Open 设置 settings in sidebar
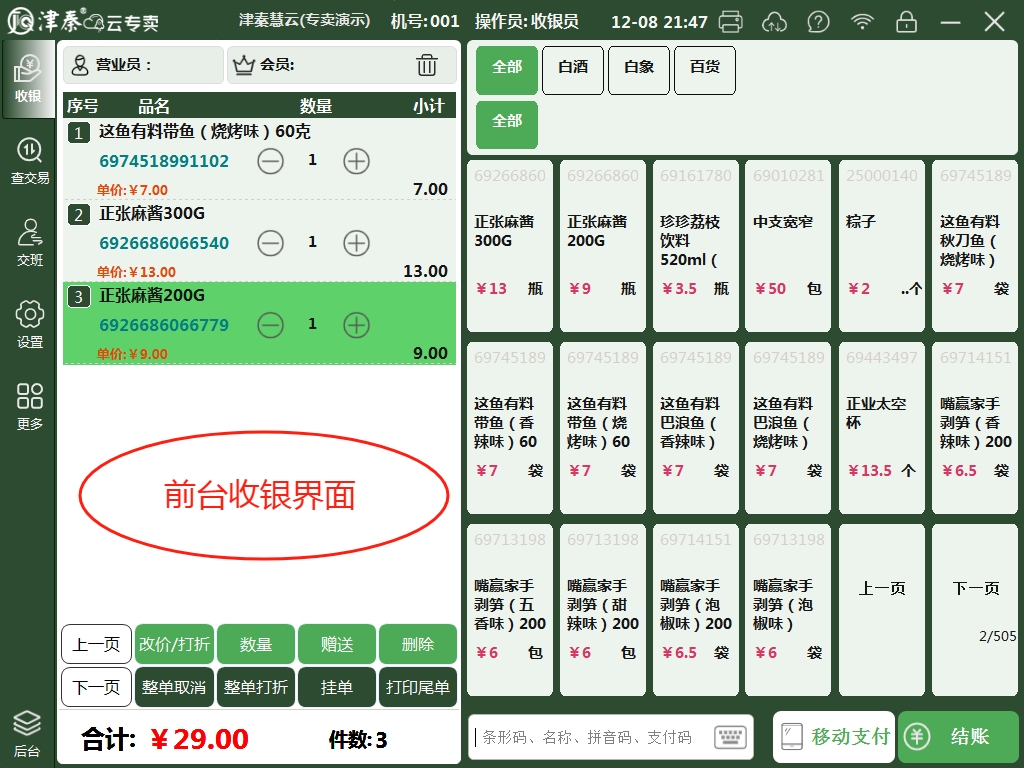1024x768 pixels. 29,325
